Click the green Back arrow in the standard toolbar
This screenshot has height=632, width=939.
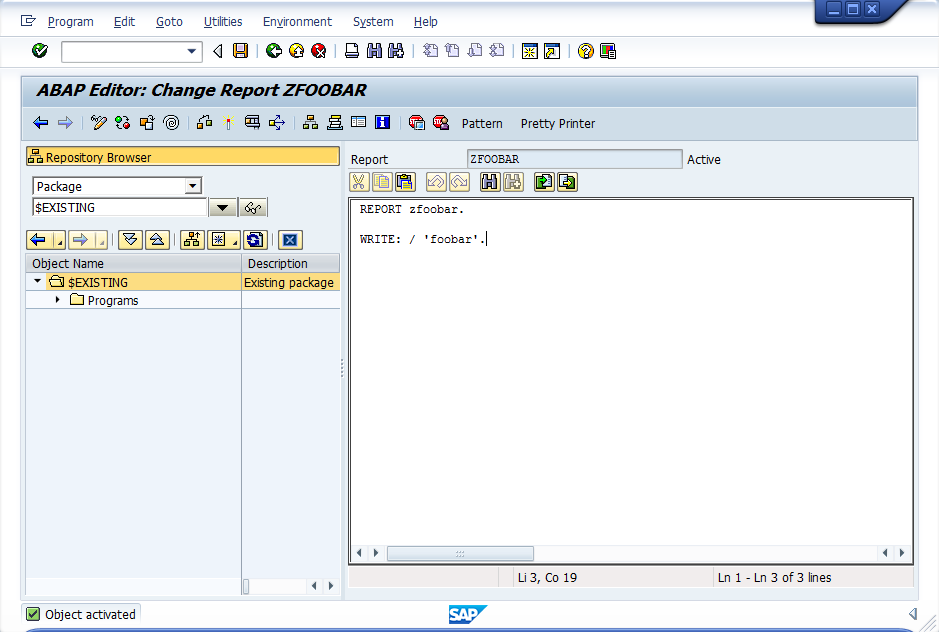pos(274,51)
